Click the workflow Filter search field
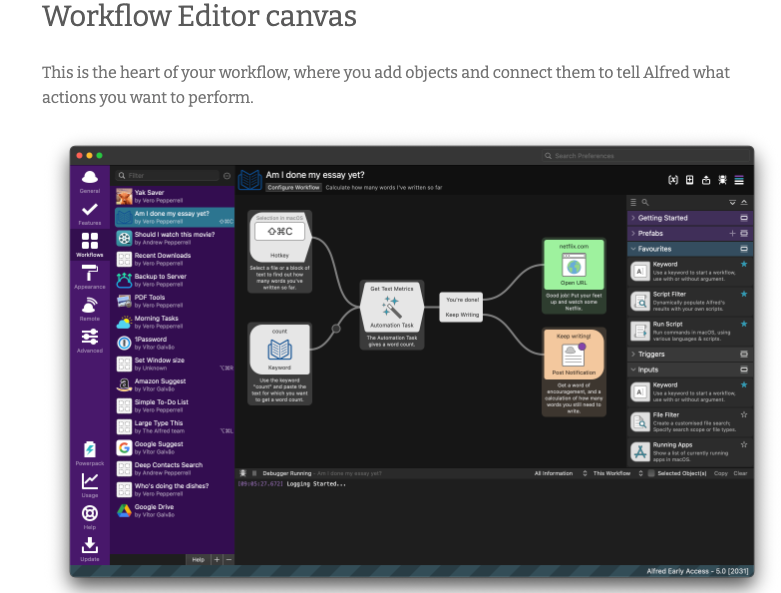 (167, 175)
